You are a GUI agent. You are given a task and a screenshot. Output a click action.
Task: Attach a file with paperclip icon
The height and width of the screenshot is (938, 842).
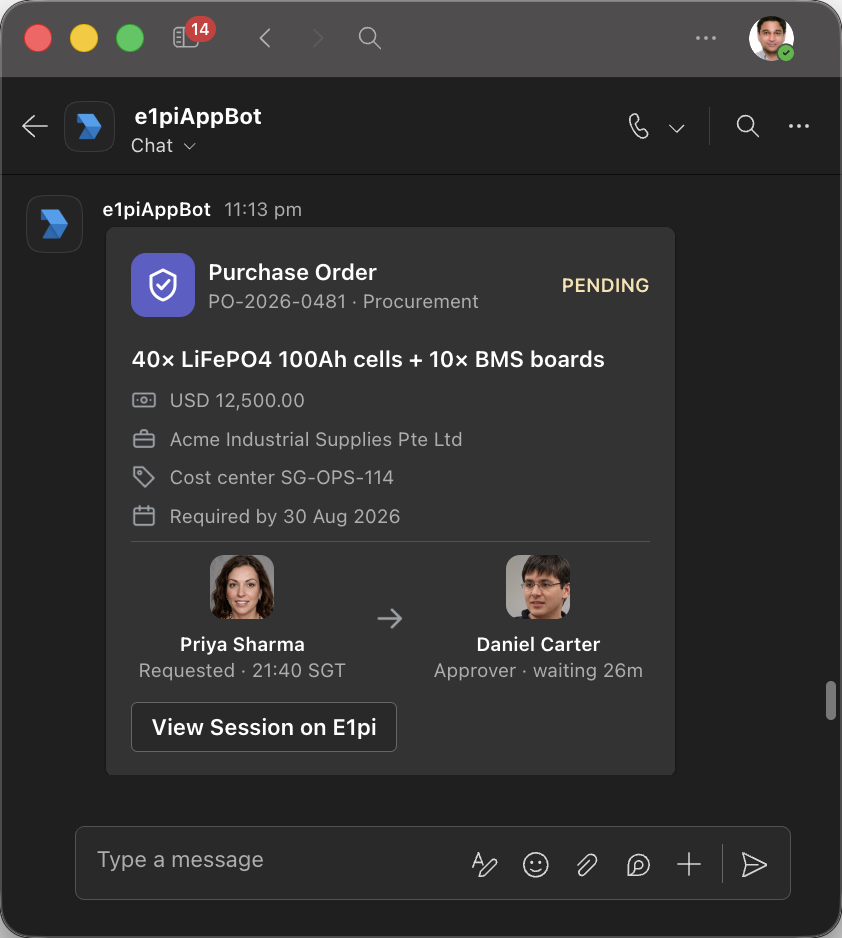pyautogui.click(x=587, y=864)
